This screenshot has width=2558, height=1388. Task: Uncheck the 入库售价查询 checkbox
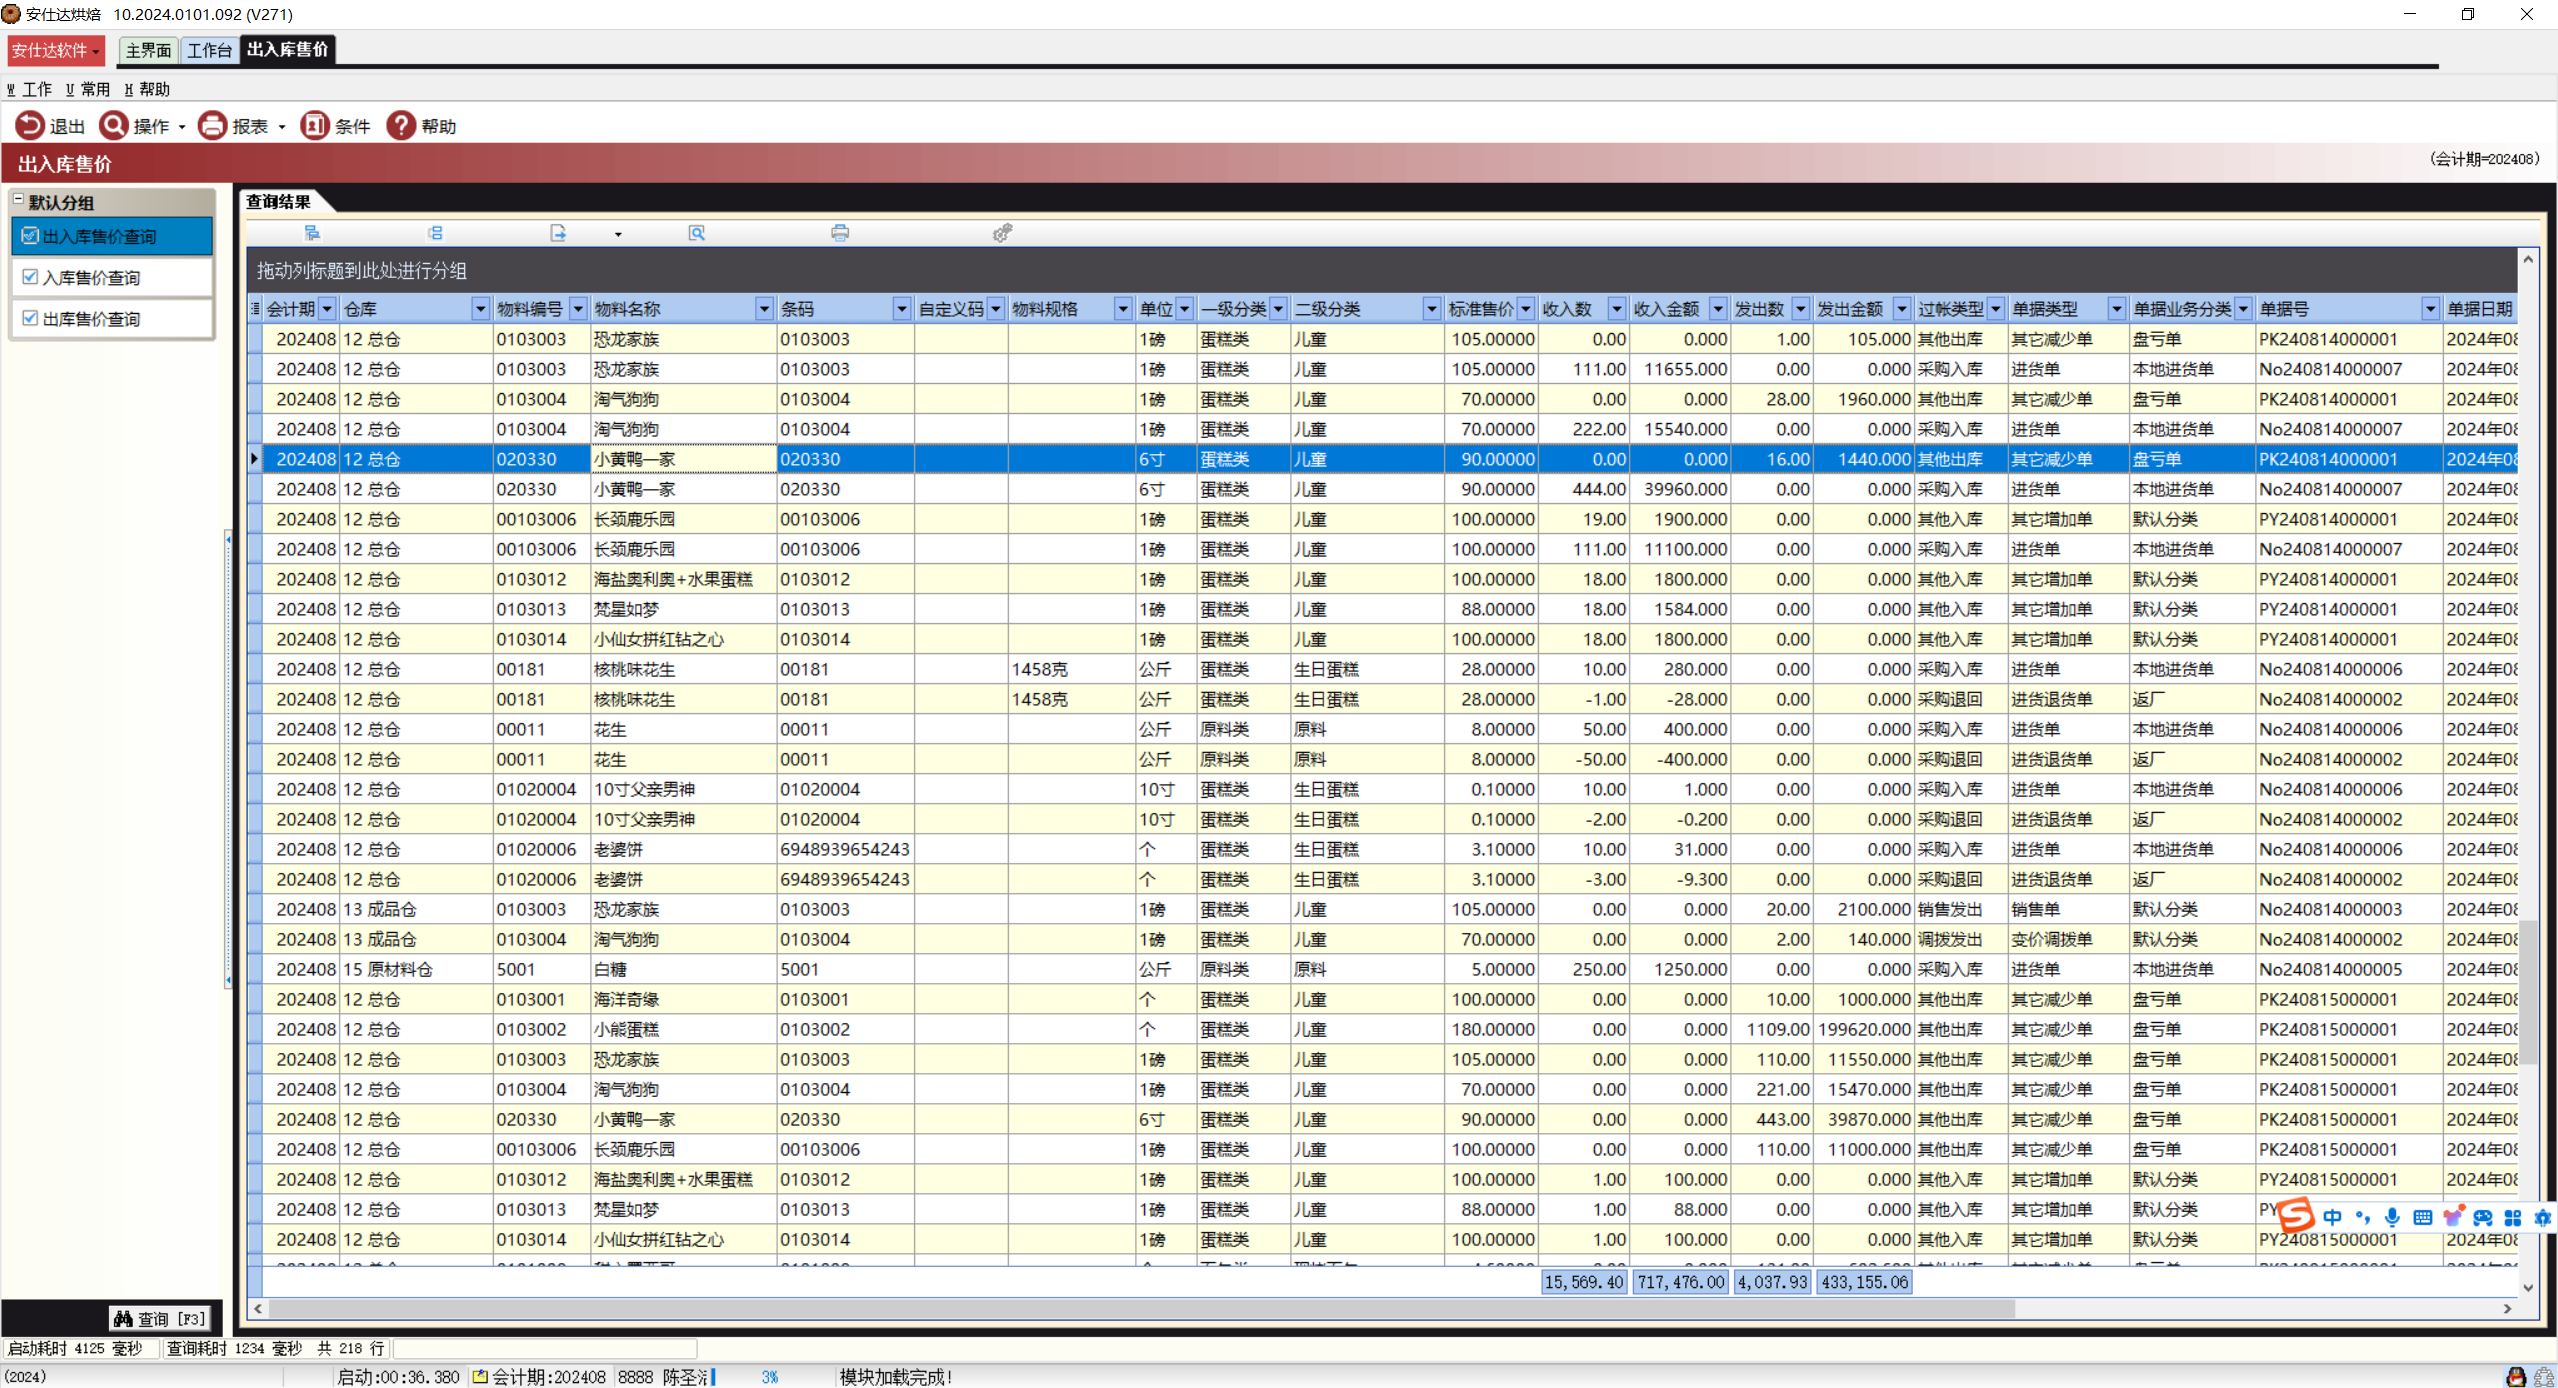coord(30,277)
